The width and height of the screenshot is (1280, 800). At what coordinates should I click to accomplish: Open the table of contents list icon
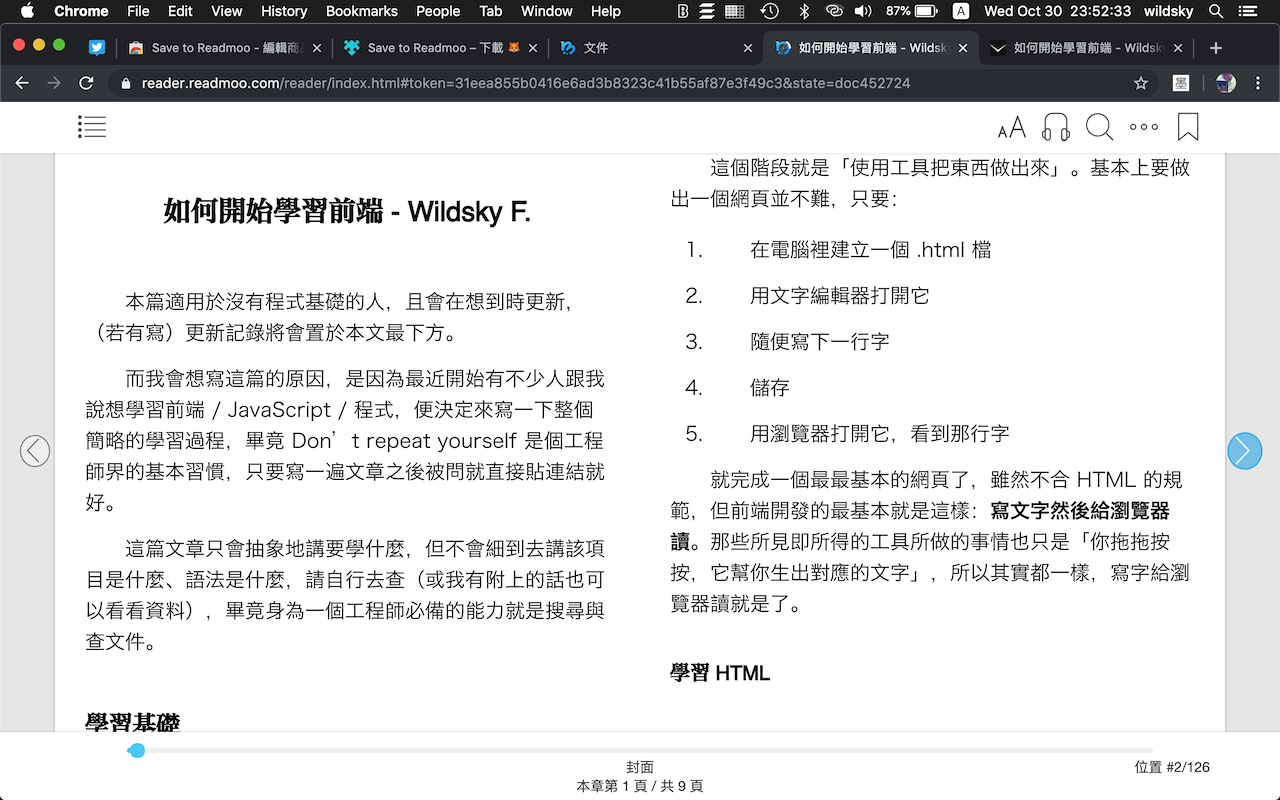tap(92, 127)
